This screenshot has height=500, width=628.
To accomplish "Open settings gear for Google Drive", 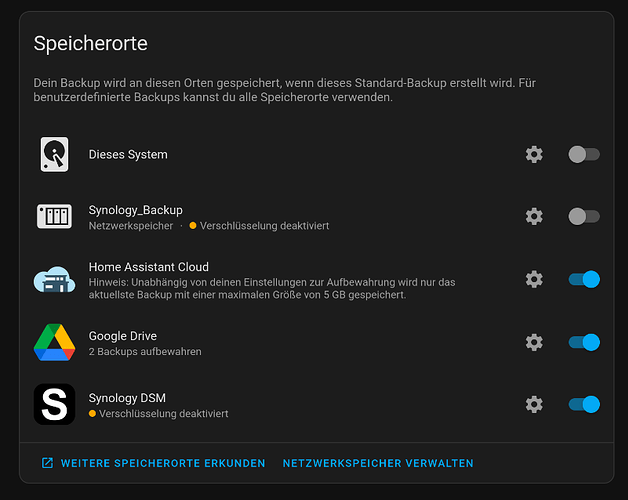I will coord(534,342).
